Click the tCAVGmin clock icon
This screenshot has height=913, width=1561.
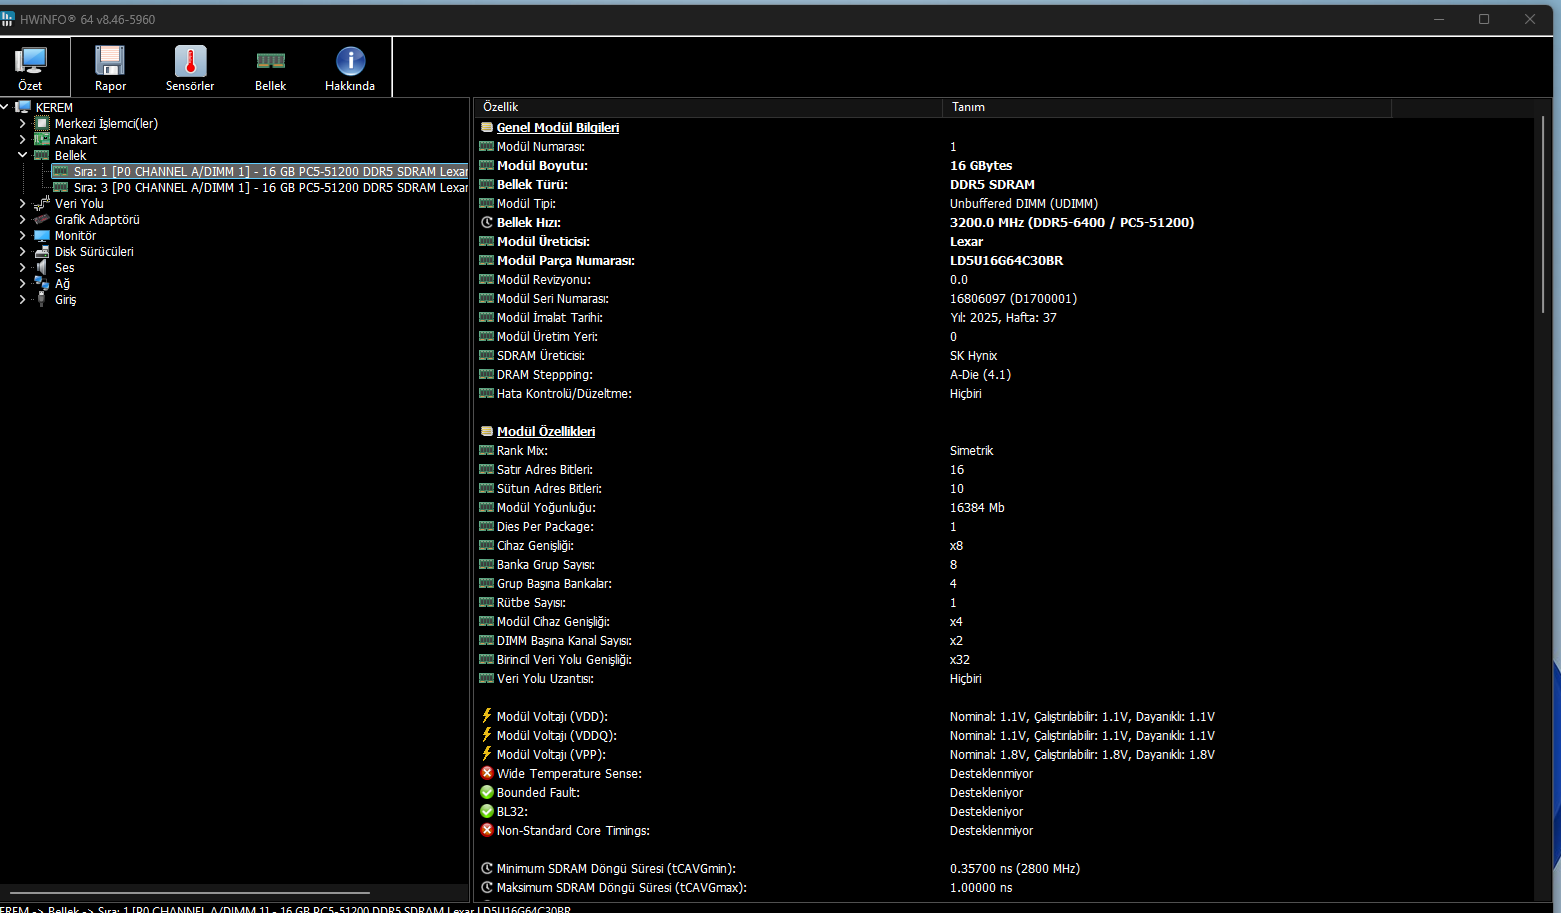tap(487, 868)
